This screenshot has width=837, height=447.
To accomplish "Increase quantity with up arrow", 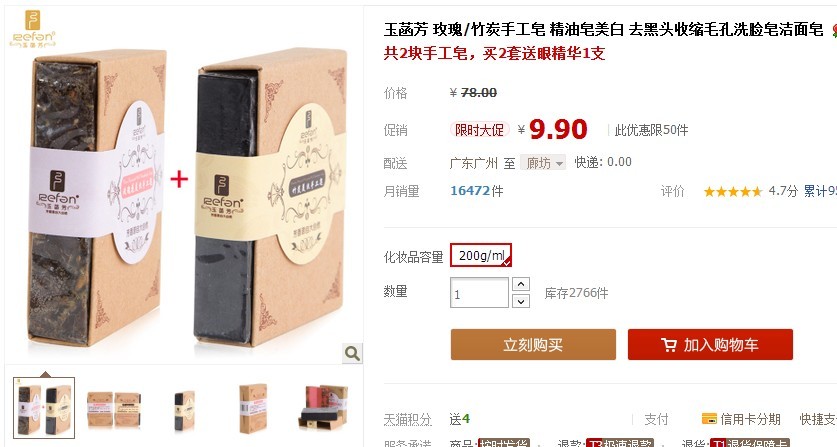I will (x=521, y=284).
